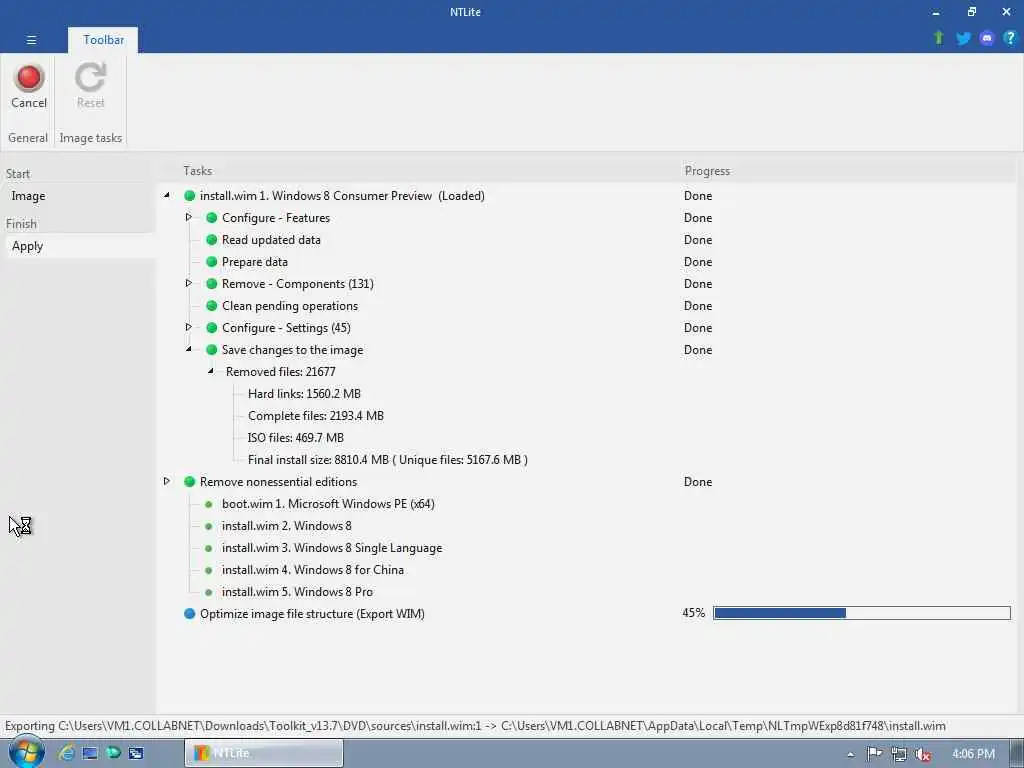Click the NTLite taskbar button

(x=264, y=753)
